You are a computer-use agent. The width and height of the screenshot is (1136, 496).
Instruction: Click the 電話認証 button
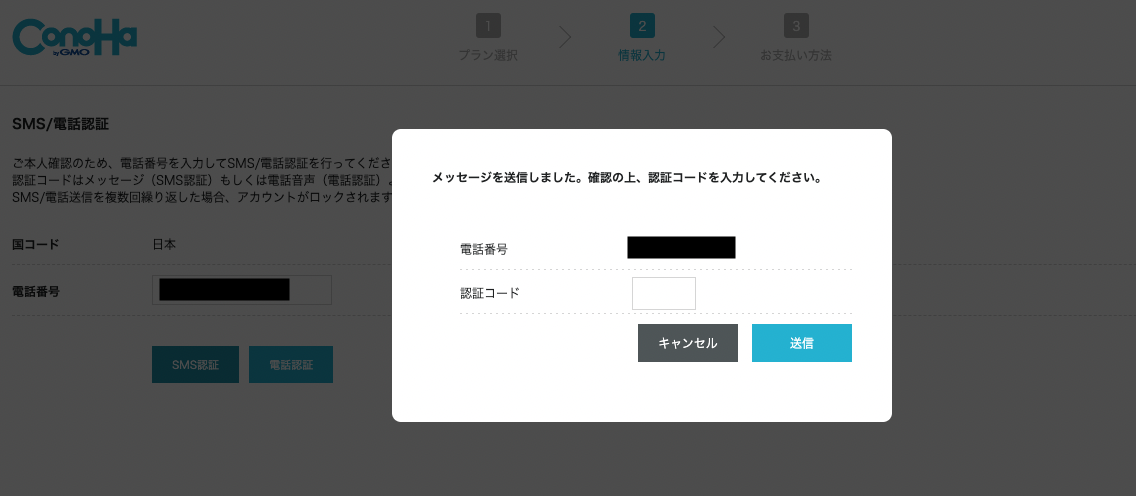(291, 365)
